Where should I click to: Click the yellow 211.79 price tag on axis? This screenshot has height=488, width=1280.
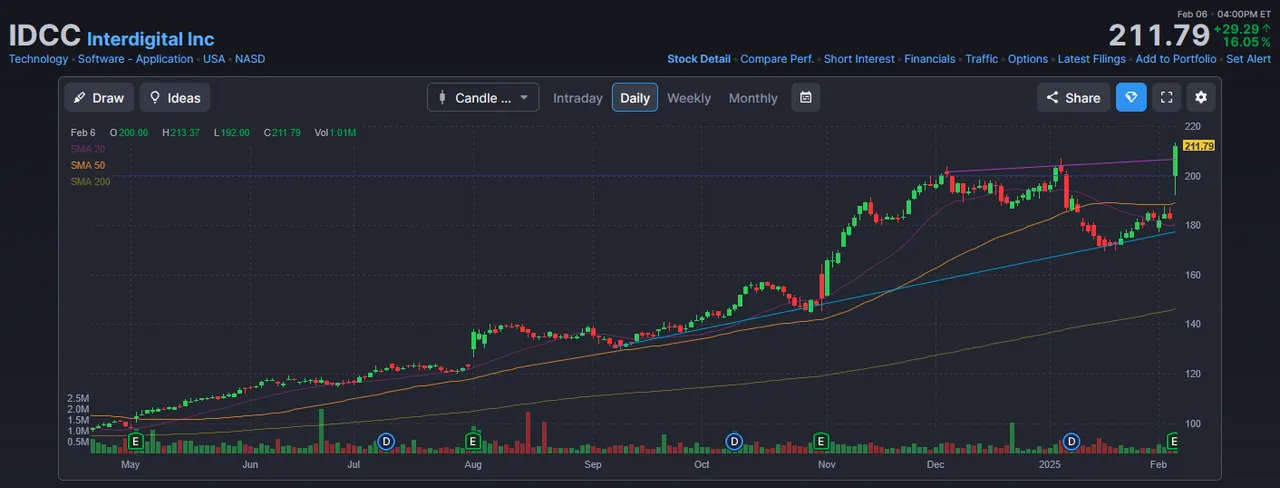(1198, 146)
